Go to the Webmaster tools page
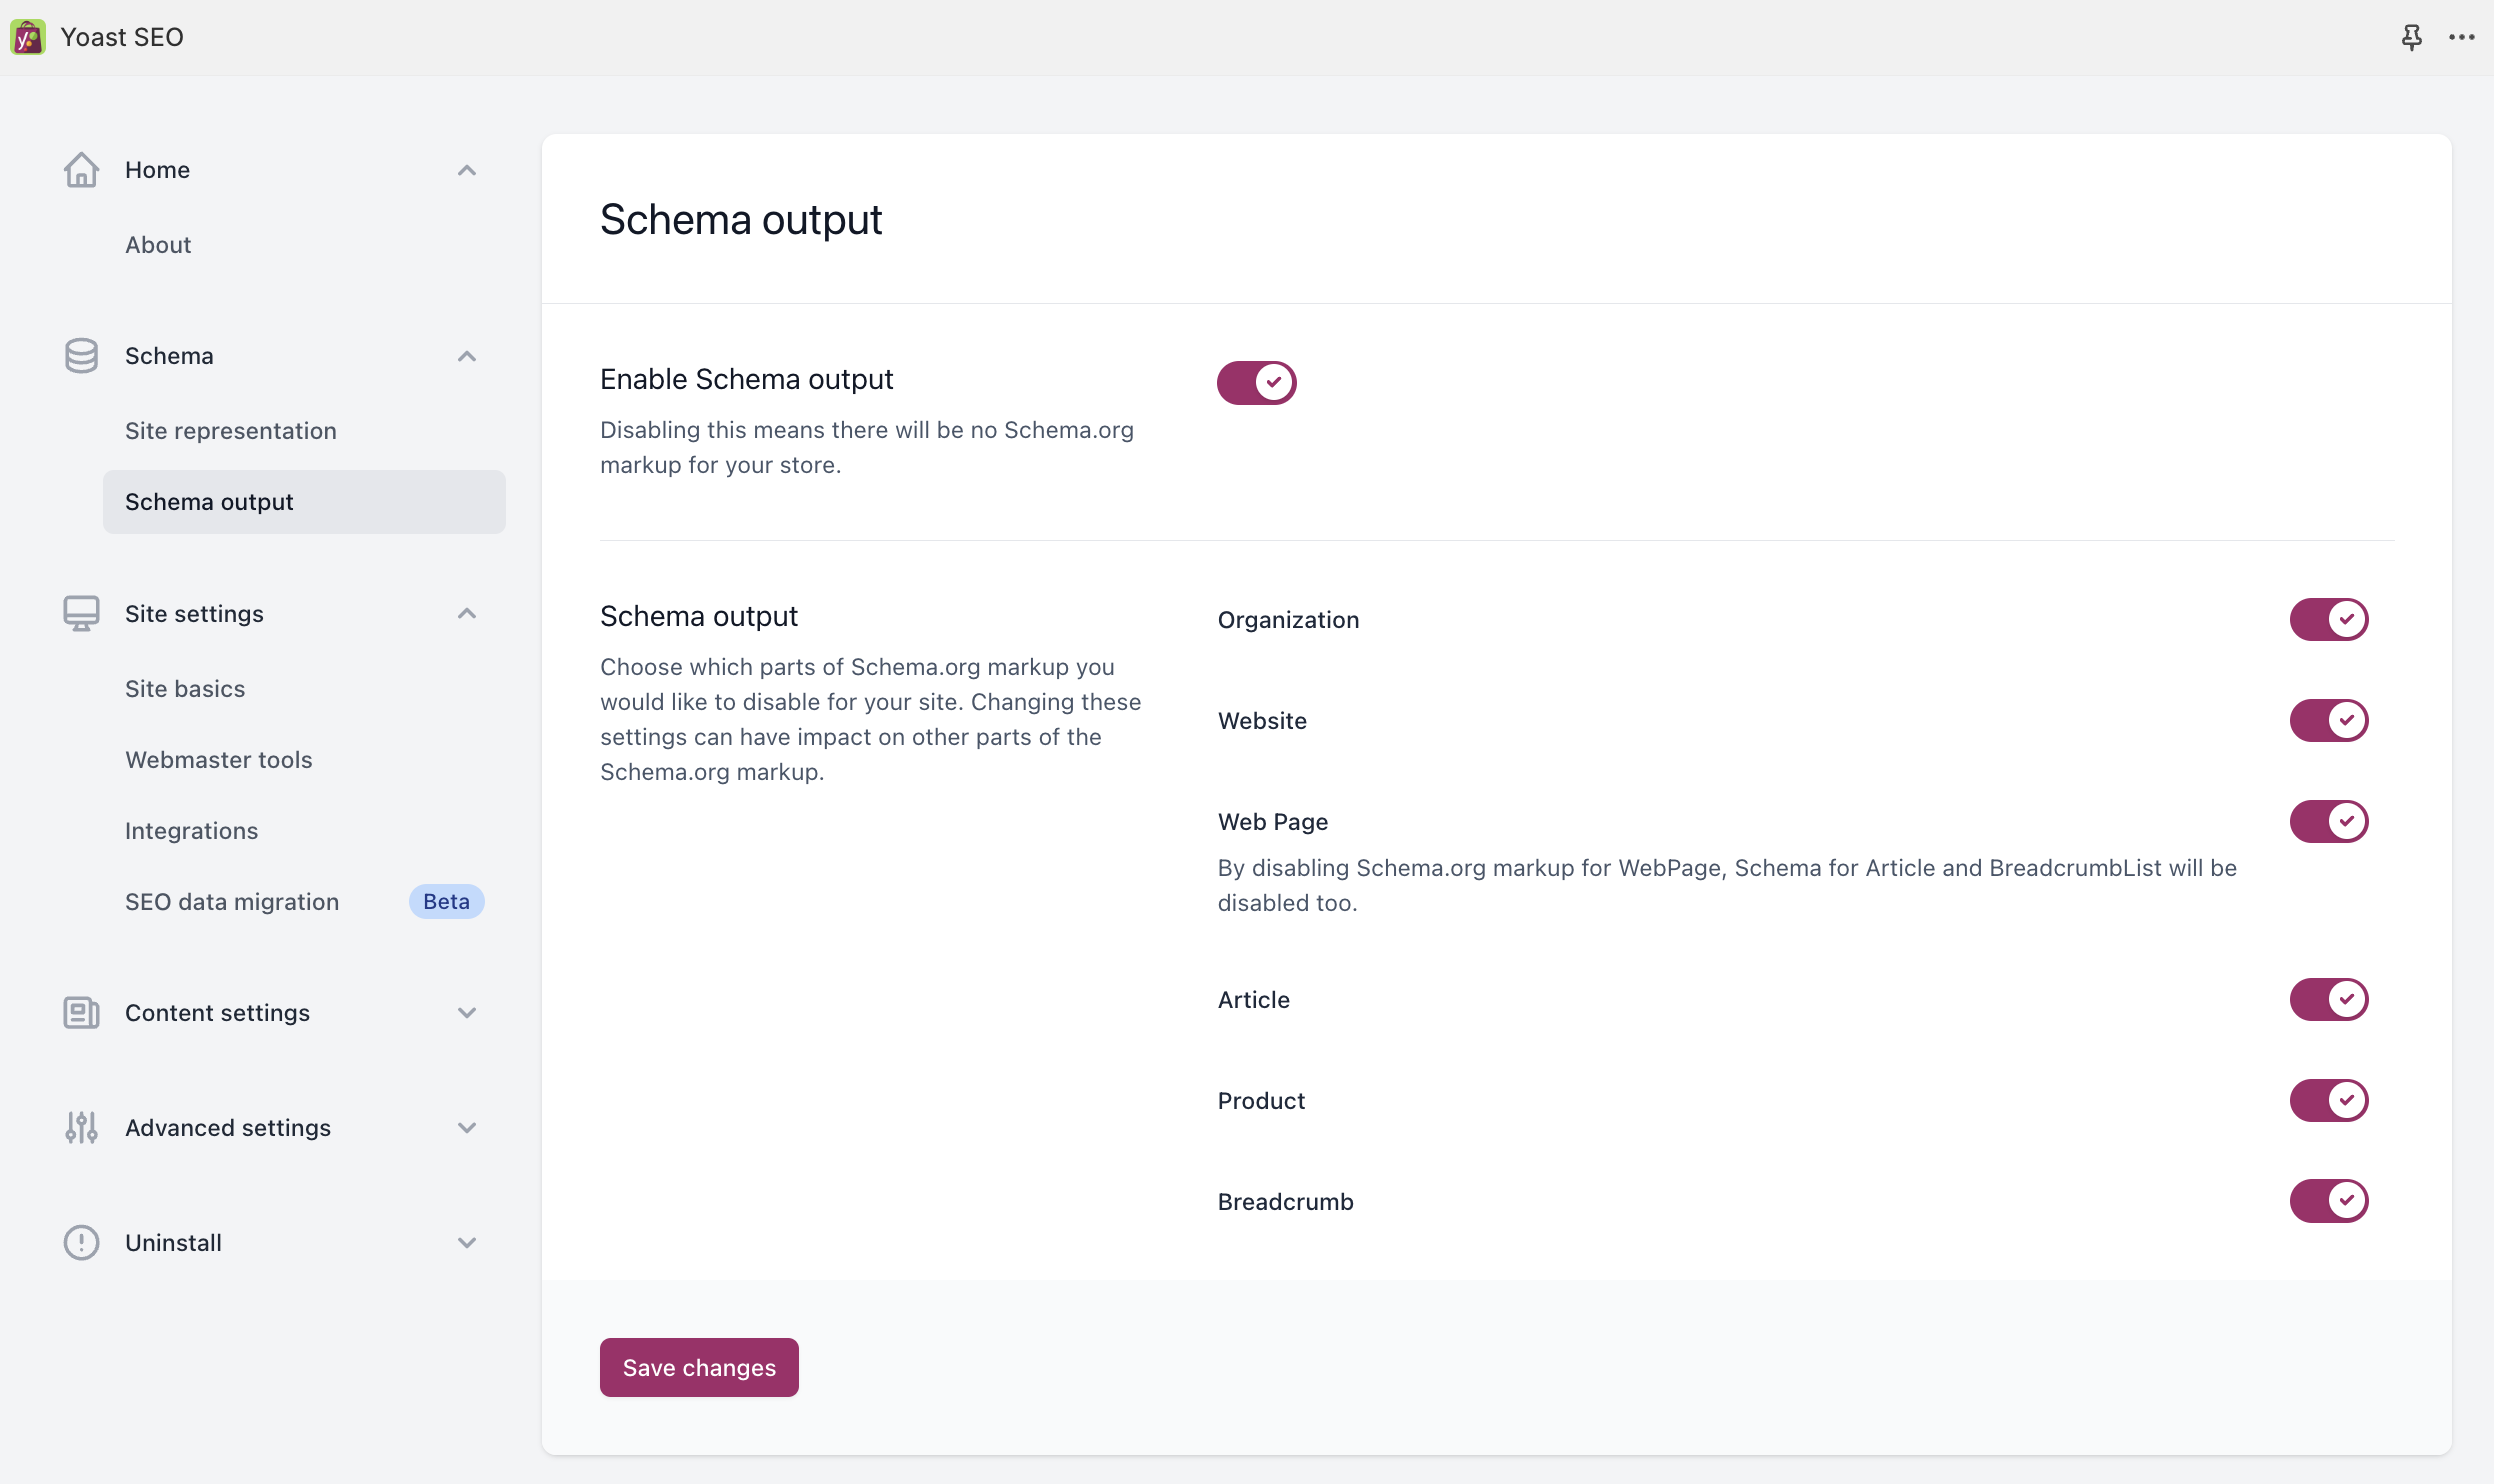This screenshot has height=1484, width=2494. coord(219,760)
